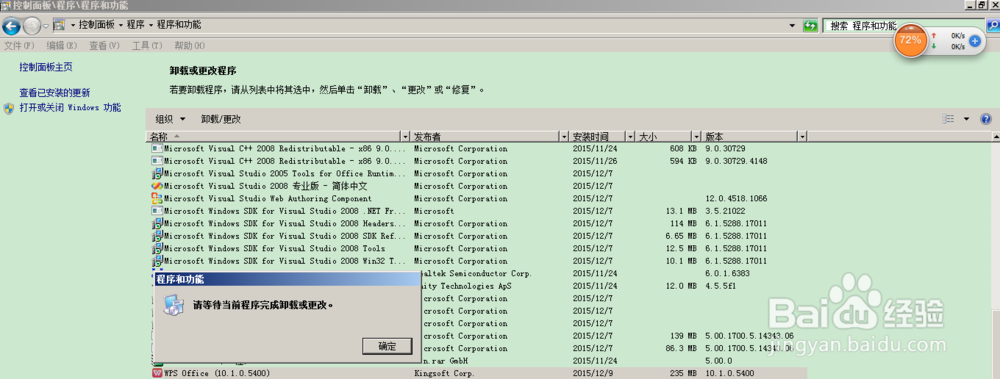Open recent pages dropdown beside Forward button
This screenshot has height=379, width=1000.
(x=46, y=26)
